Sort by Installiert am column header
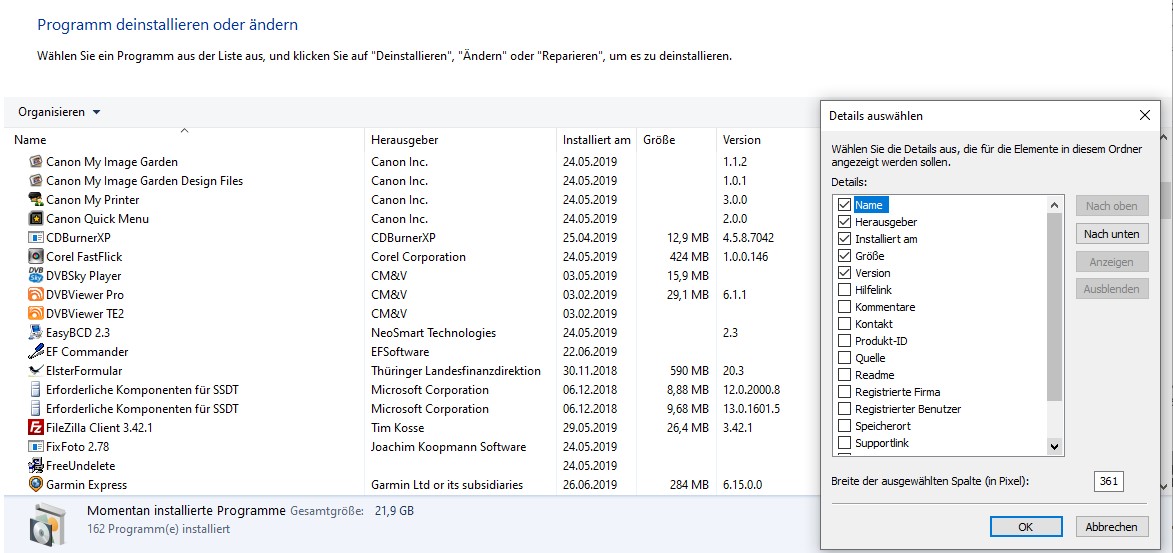Viewport: 1173px width, 553px height. tap(597, 140)
